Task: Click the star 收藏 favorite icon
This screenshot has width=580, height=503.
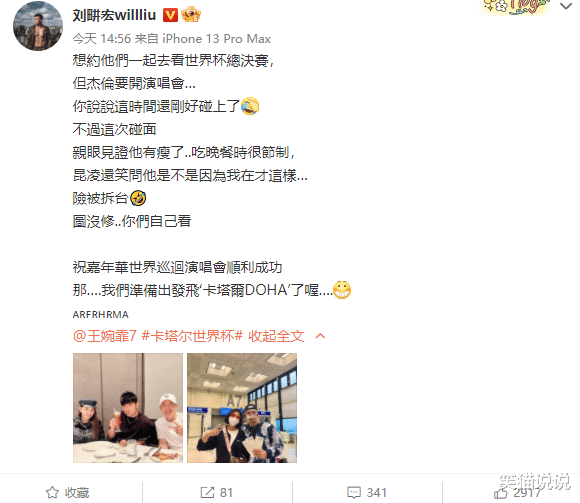Action: (x=52, y=492)
